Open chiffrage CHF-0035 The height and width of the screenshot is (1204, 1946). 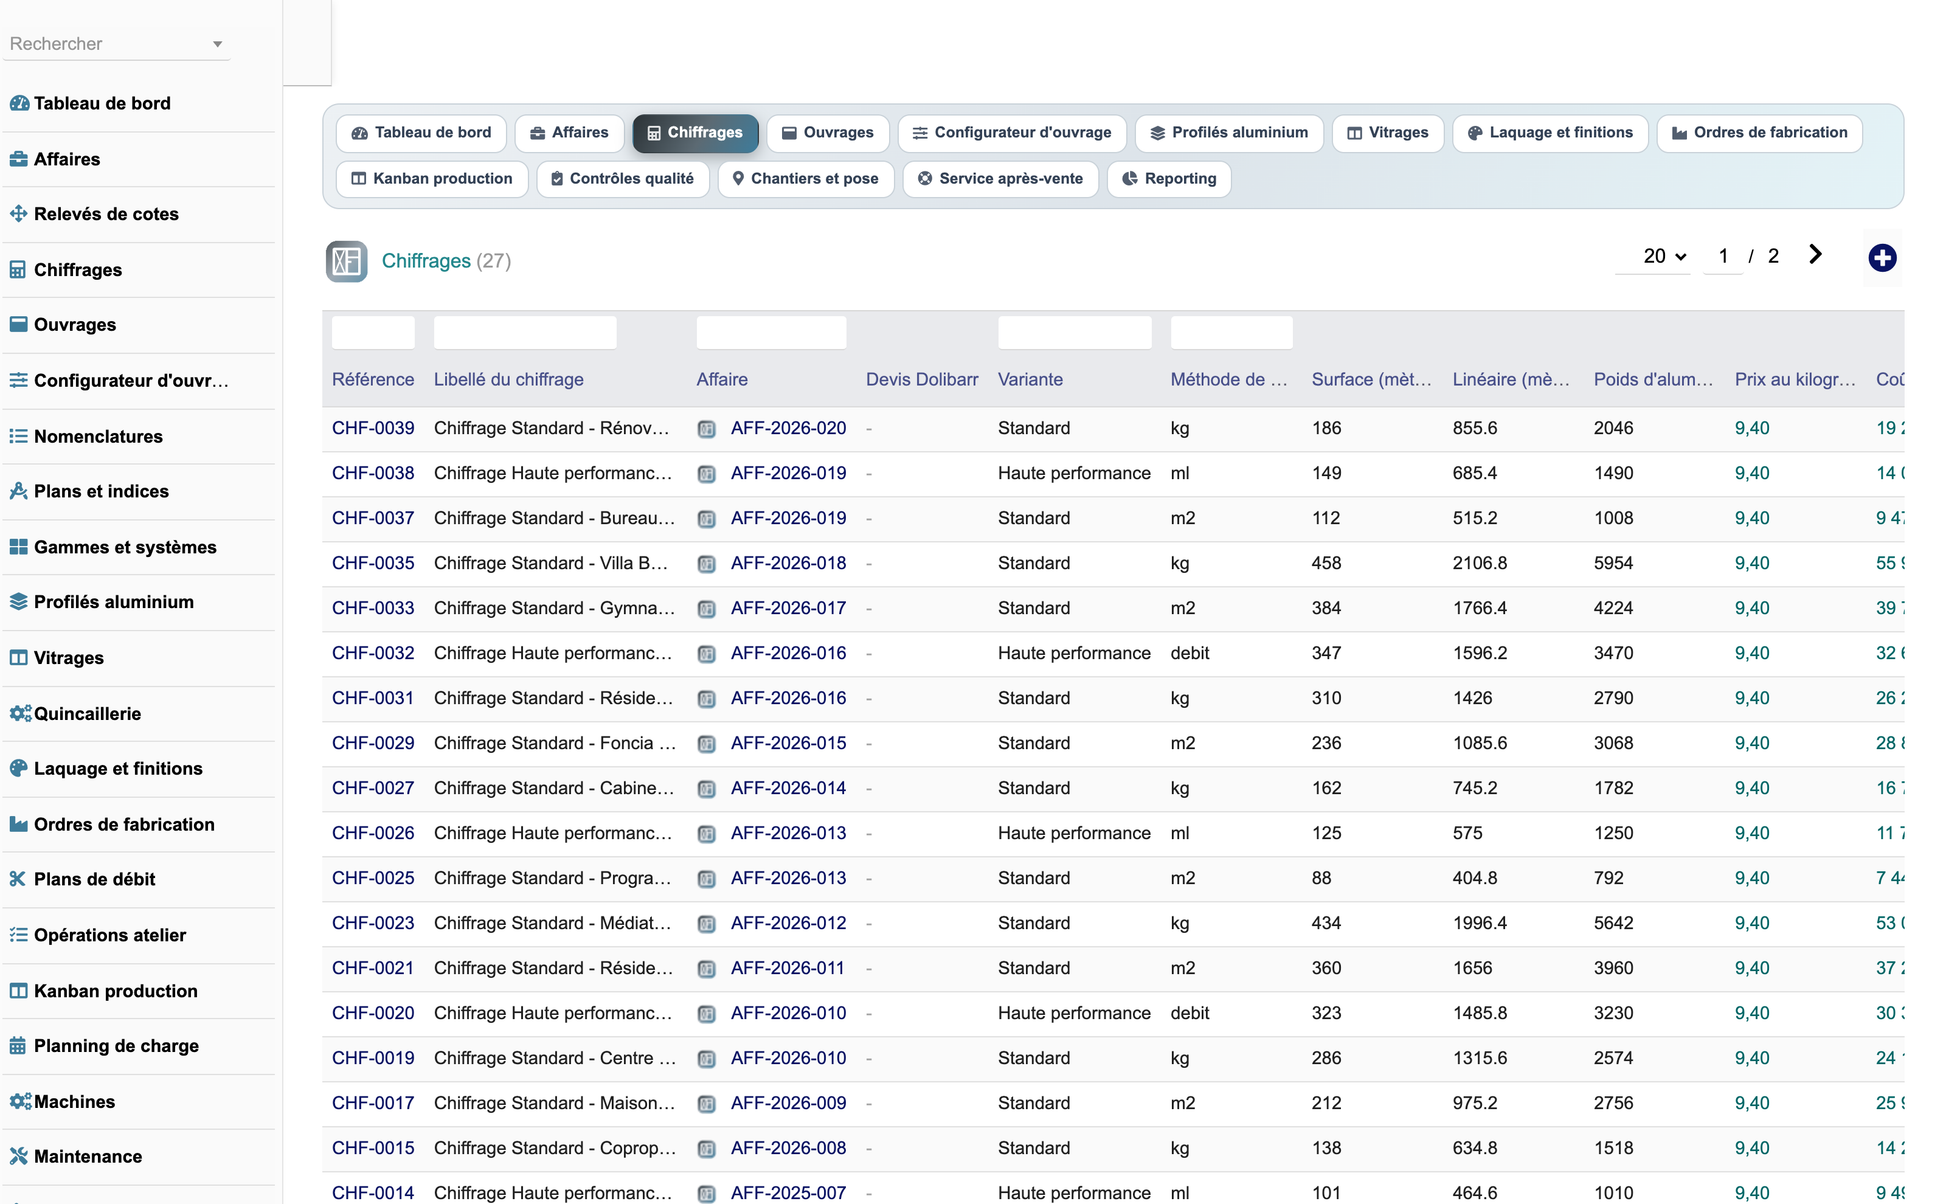(x=373, y=563)
